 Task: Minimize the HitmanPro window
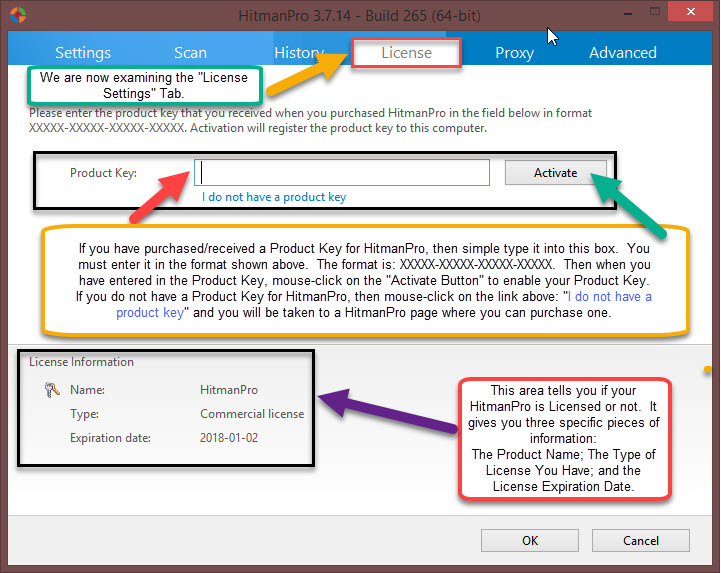click(x=628, y=13)
